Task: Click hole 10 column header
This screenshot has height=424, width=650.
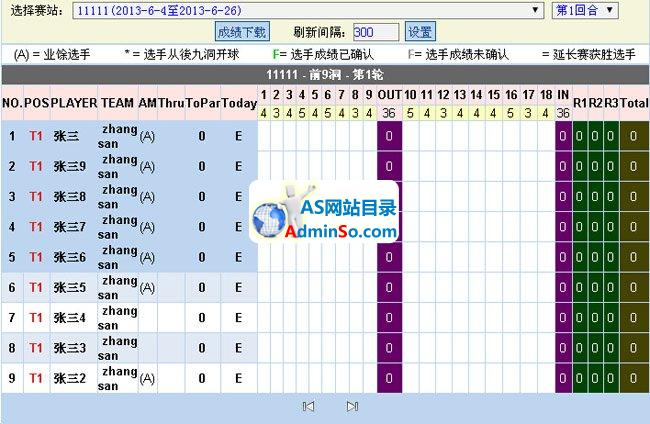Action: [x=410, y=95]
